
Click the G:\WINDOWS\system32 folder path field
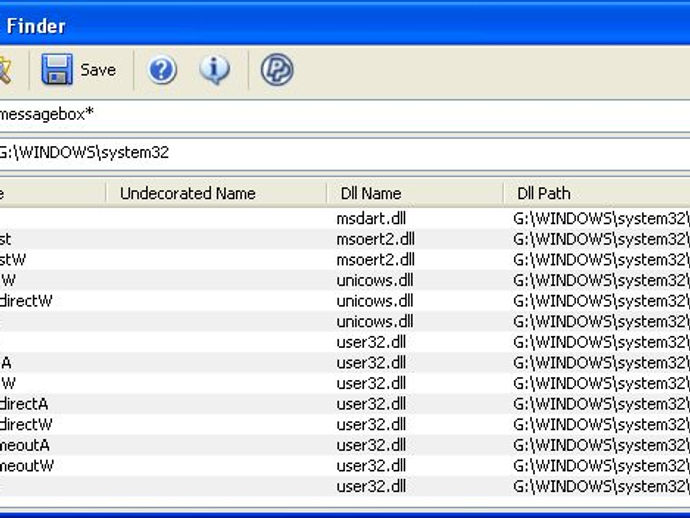pyautogui.click(x=345, y=153)
